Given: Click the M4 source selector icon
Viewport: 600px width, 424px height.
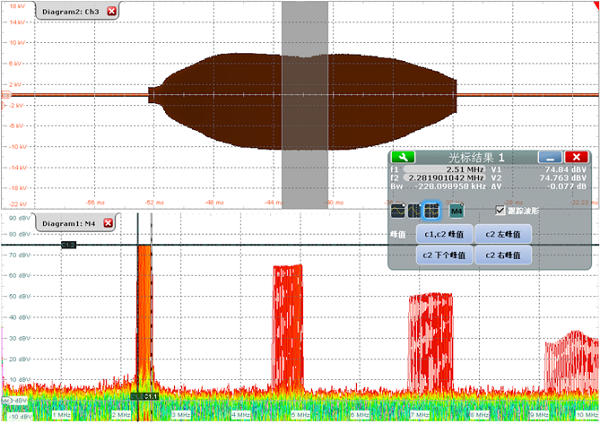Looking at the screenshot, I should [457, 211].
